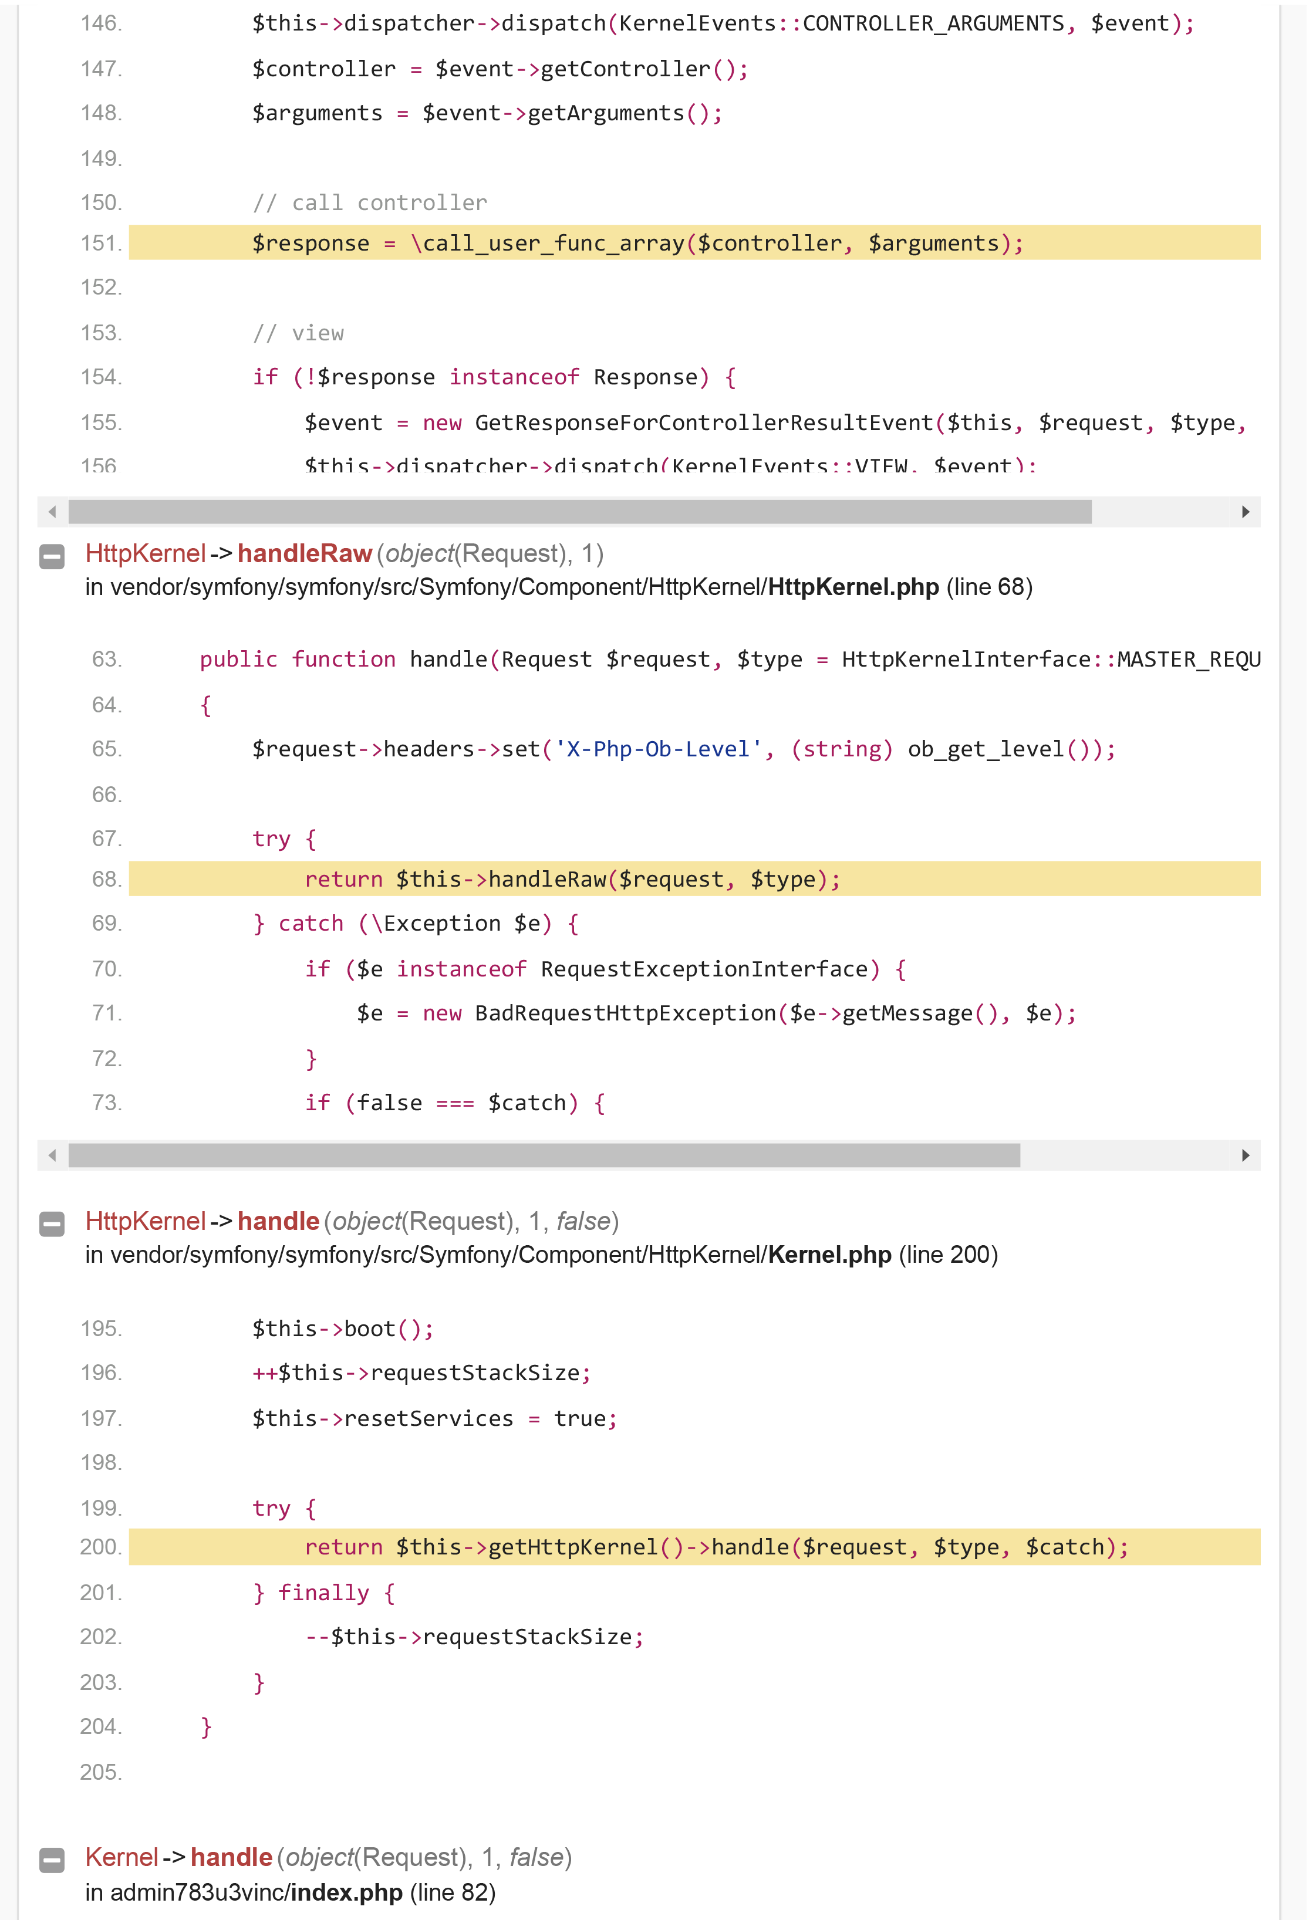1316x1920 pixels.
Task: Click the '// view' comment line
Action: point(298,333)
